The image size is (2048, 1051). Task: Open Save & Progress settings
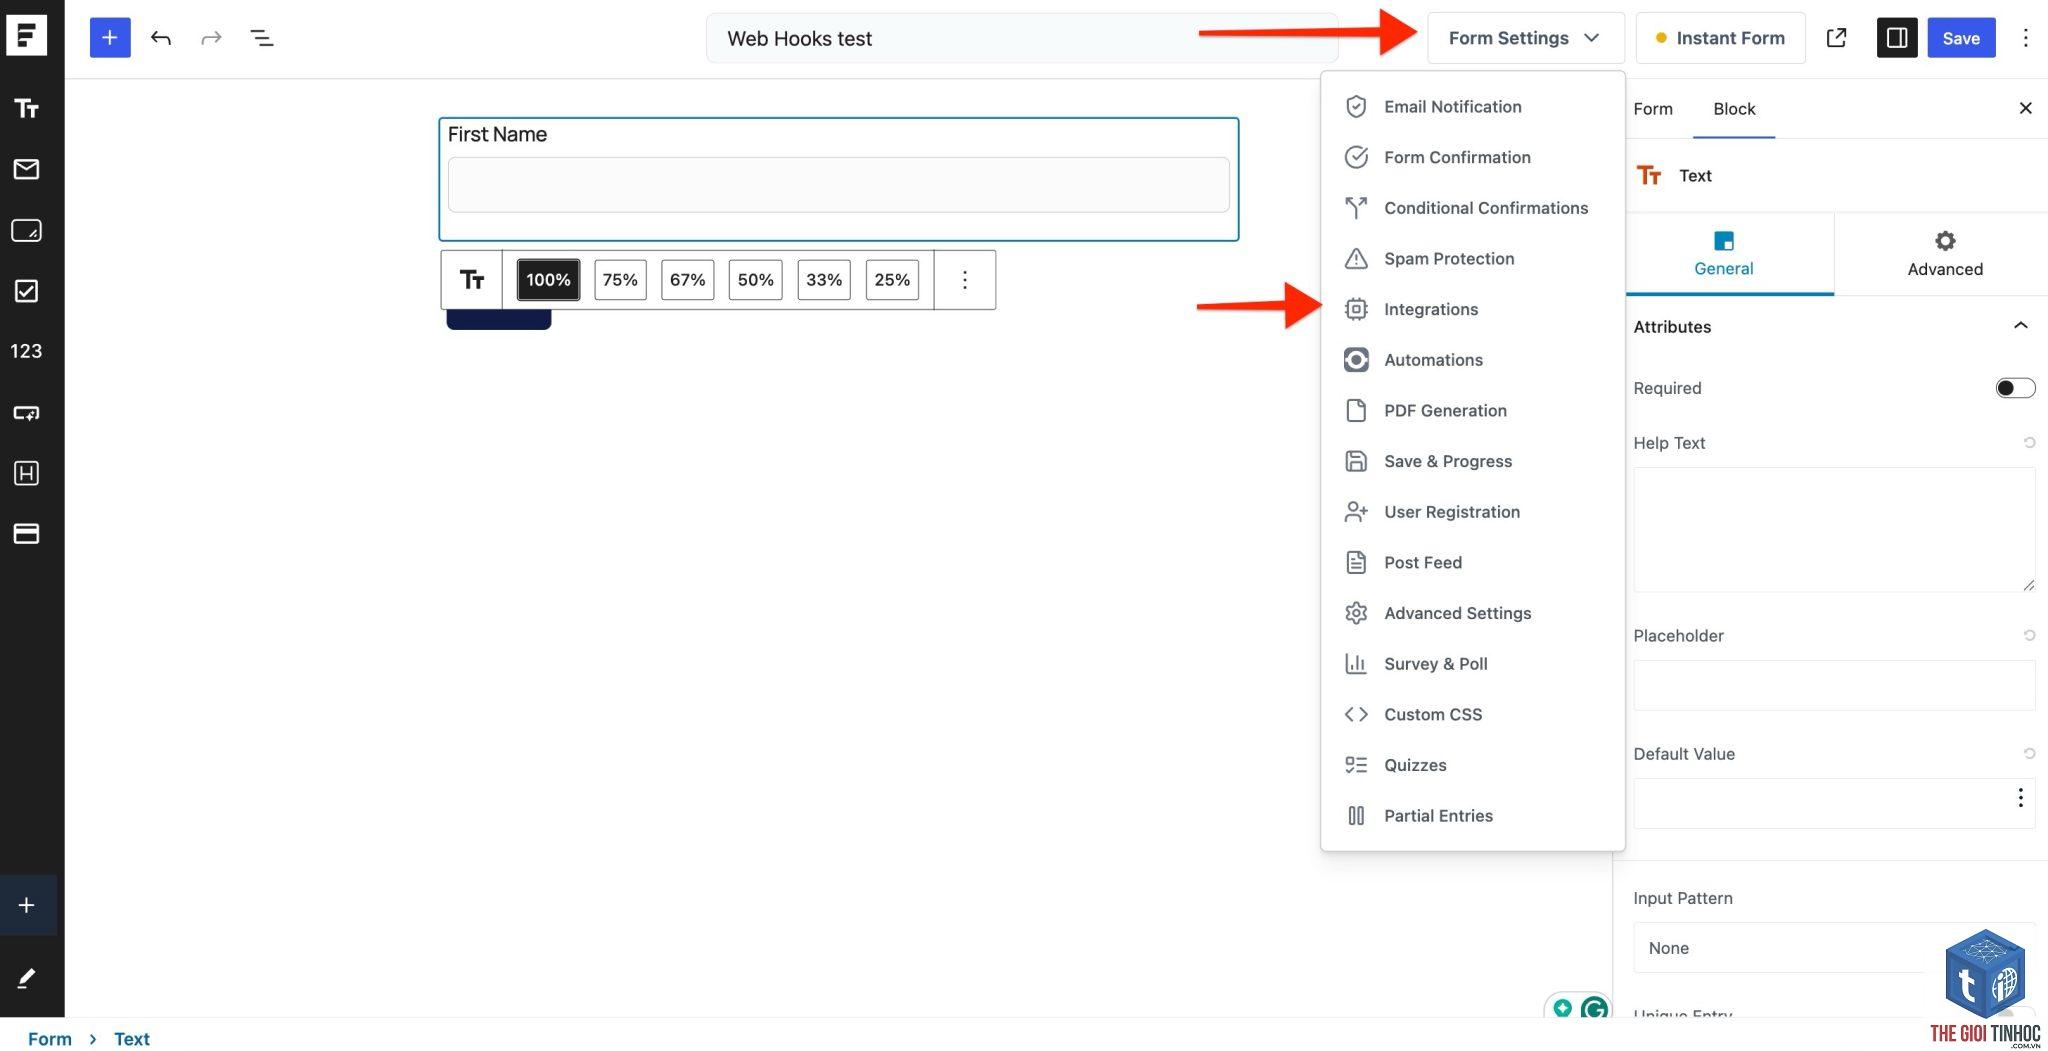1472,461
